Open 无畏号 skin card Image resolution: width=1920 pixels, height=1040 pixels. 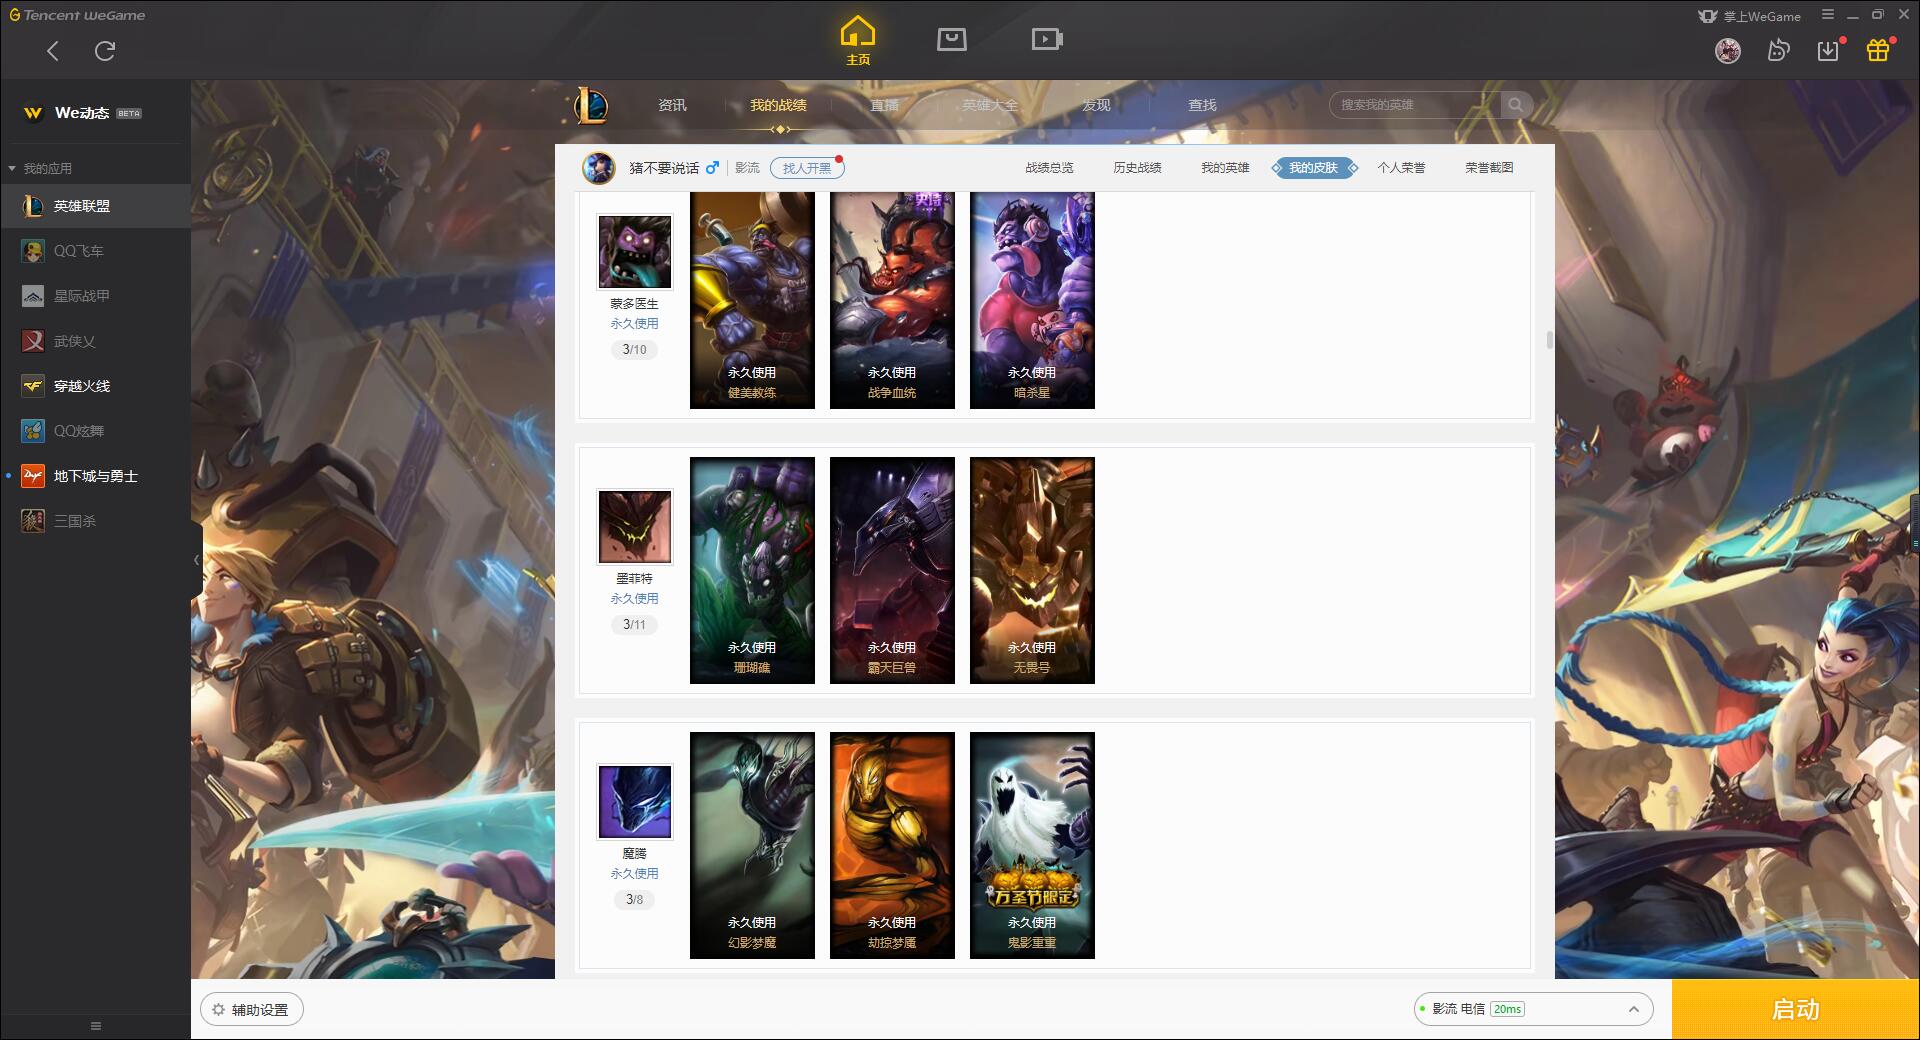tap(1032, 570)
